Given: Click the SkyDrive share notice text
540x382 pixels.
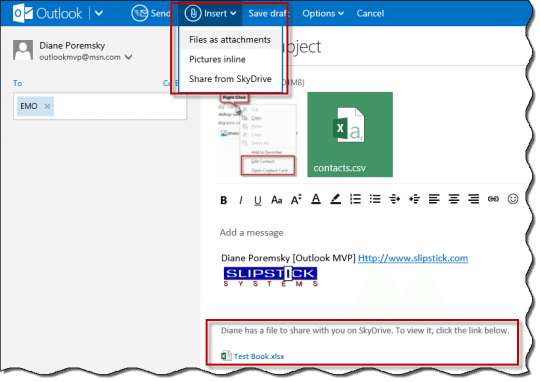Looking at the screenshot, I should [x=365, y=331].
